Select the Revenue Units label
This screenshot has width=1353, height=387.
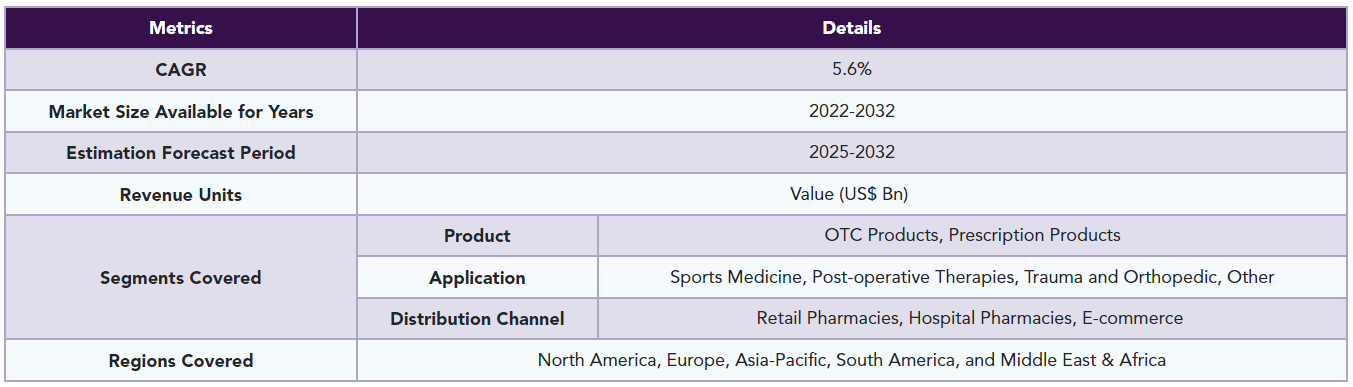click(x=181, y=195)
